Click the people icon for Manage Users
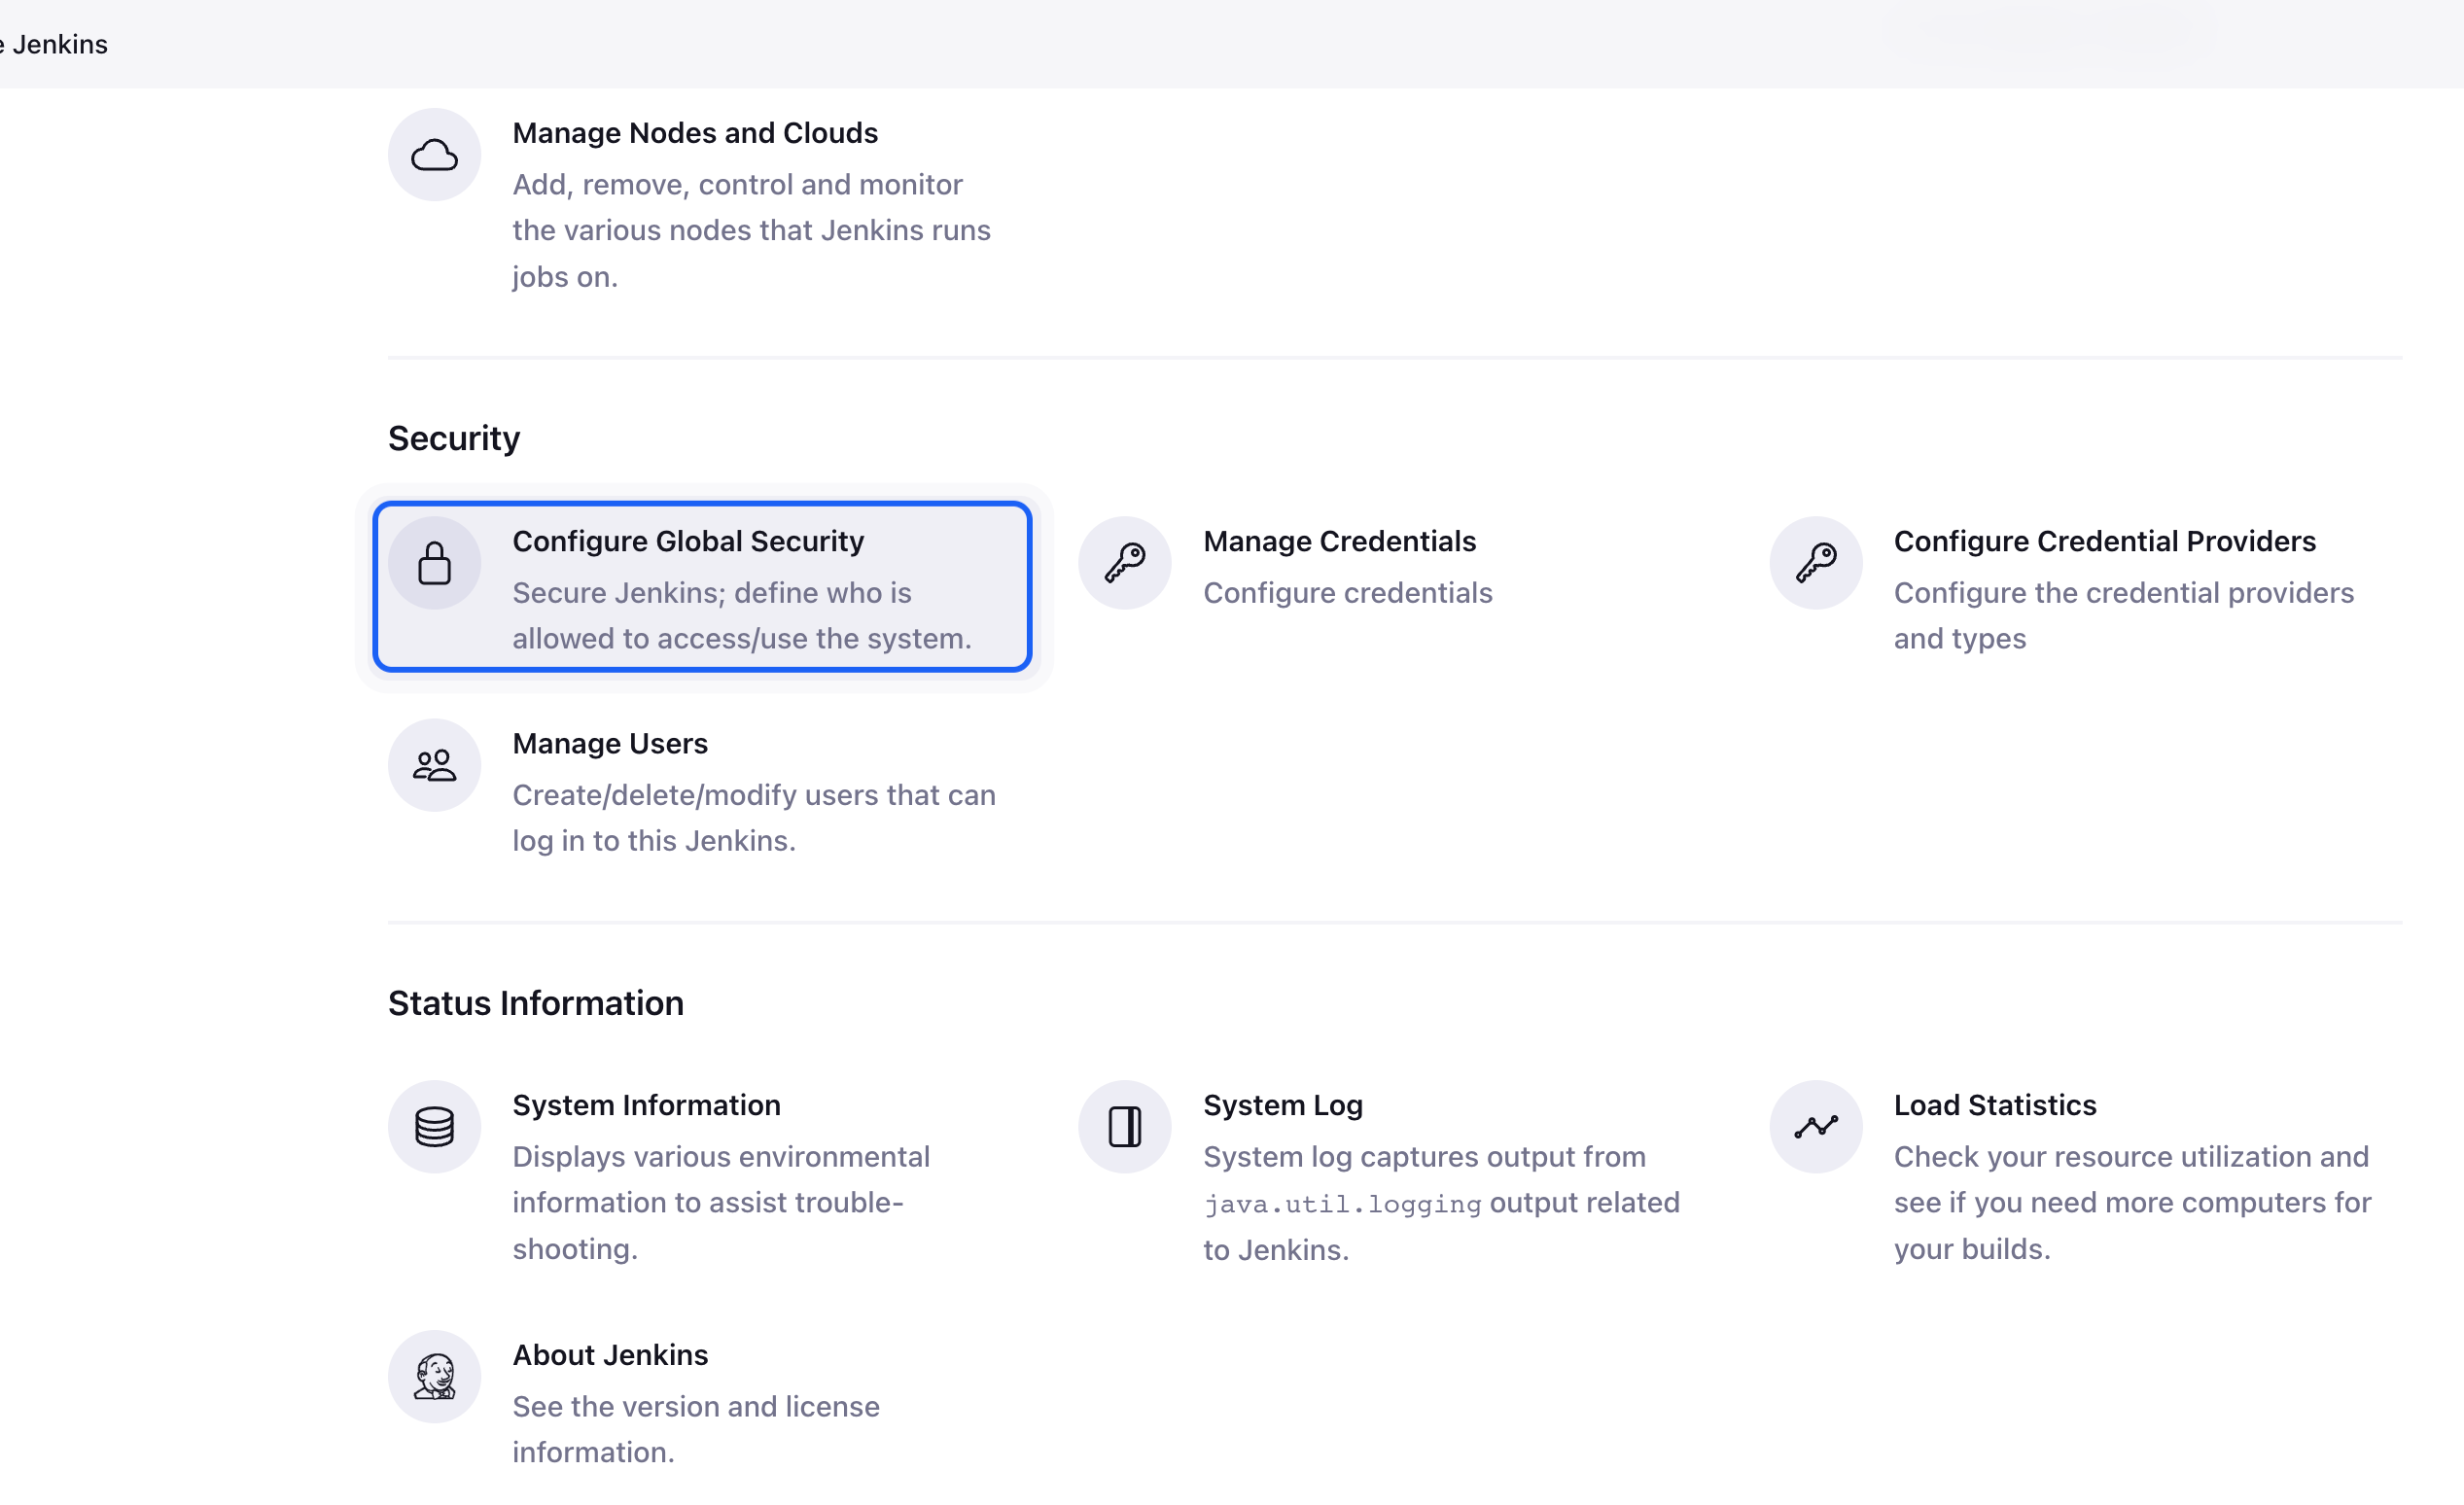 (x=434, y=765)
